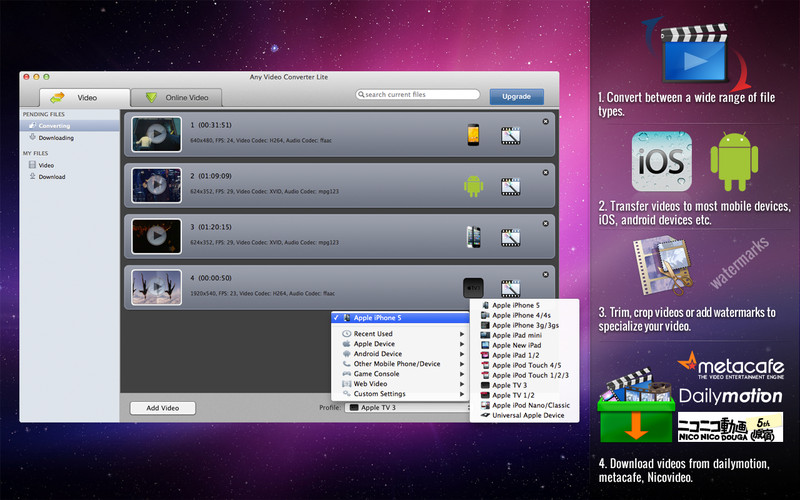Image resolution: width=800 pixels, height=500 pixels.
Task: Choose Apple iPhone 5 in device submenu
Action: (x=524, y=305)
